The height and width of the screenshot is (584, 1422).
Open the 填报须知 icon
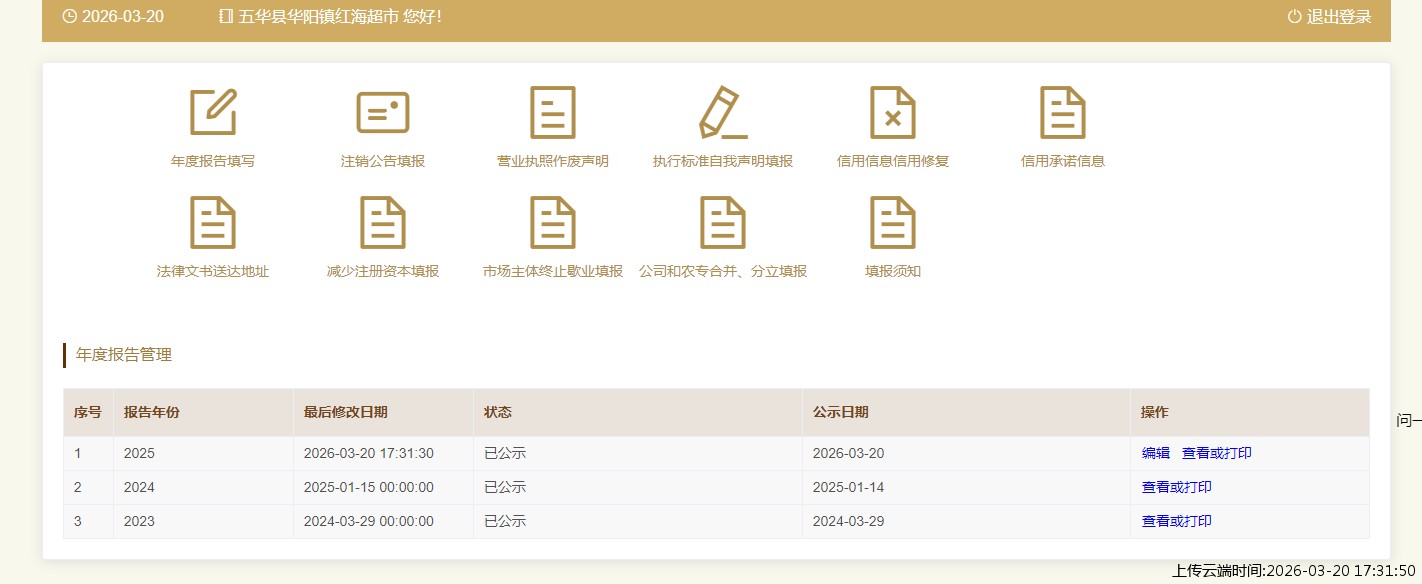tap(893, 222)
